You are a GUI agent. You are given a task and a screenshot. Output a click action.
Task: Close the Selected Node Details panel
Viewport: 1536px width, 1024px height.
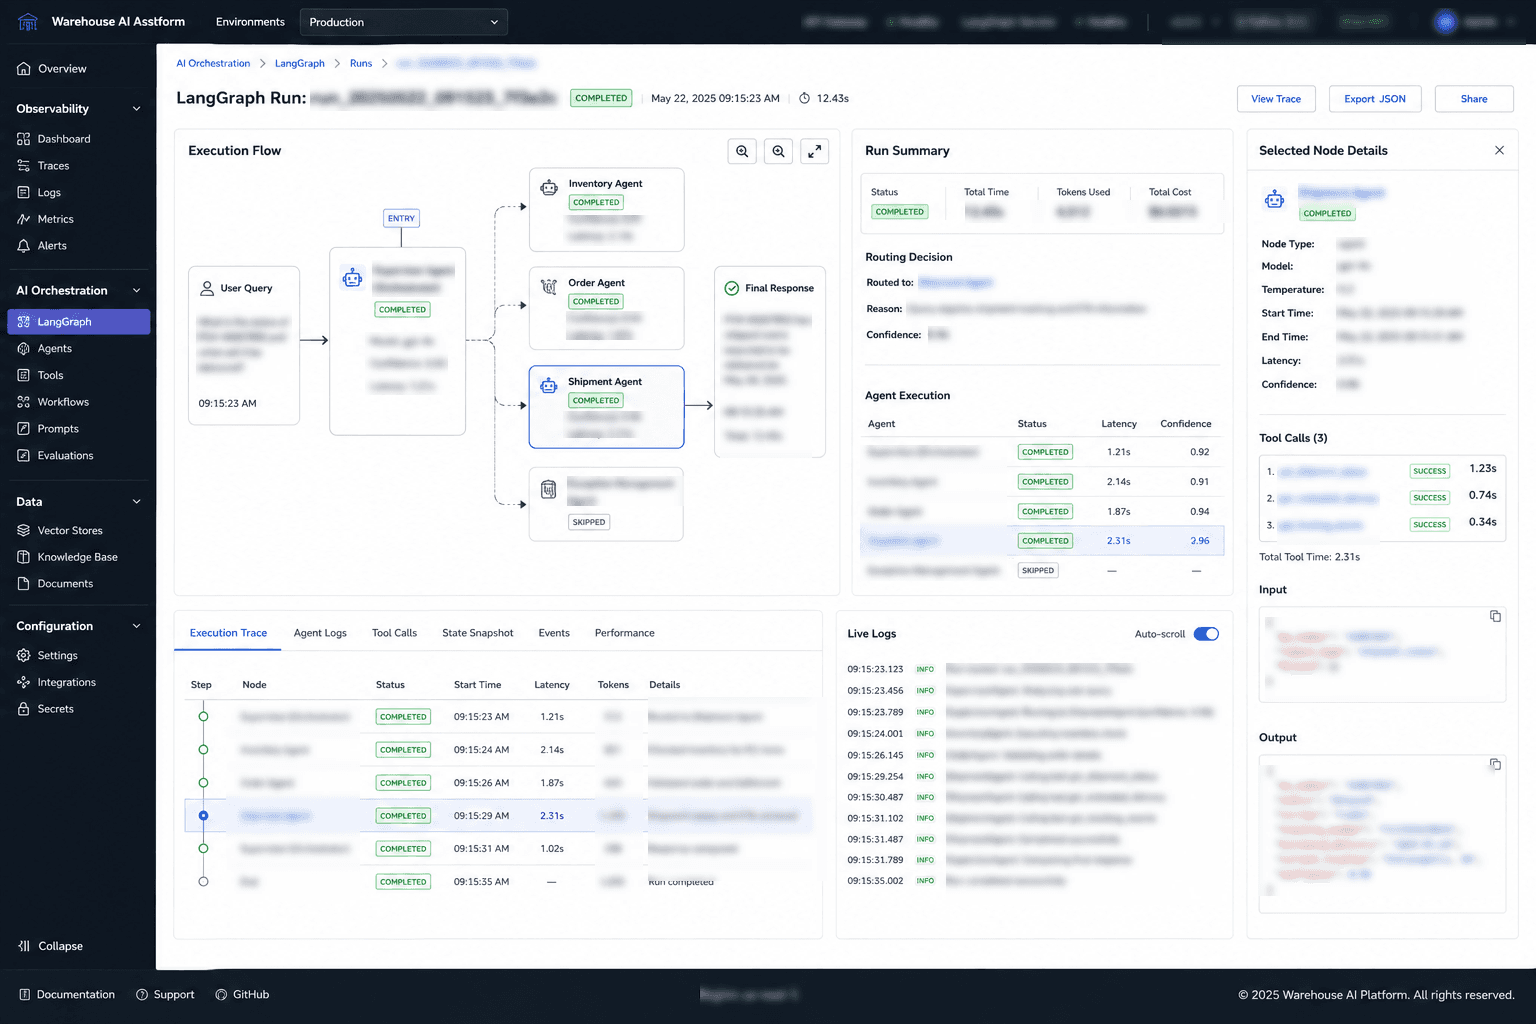[1499, 151]
